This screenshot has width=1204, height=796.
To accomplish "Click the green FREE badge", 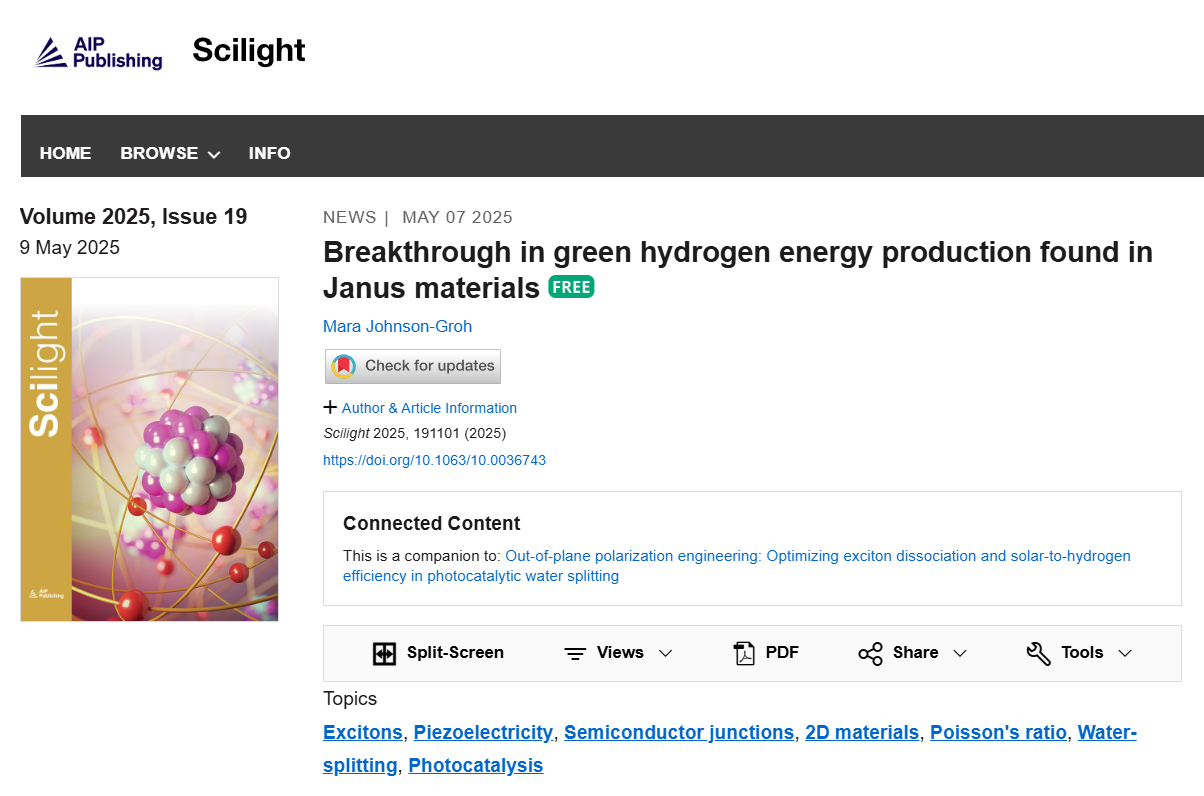I will 571,287.
